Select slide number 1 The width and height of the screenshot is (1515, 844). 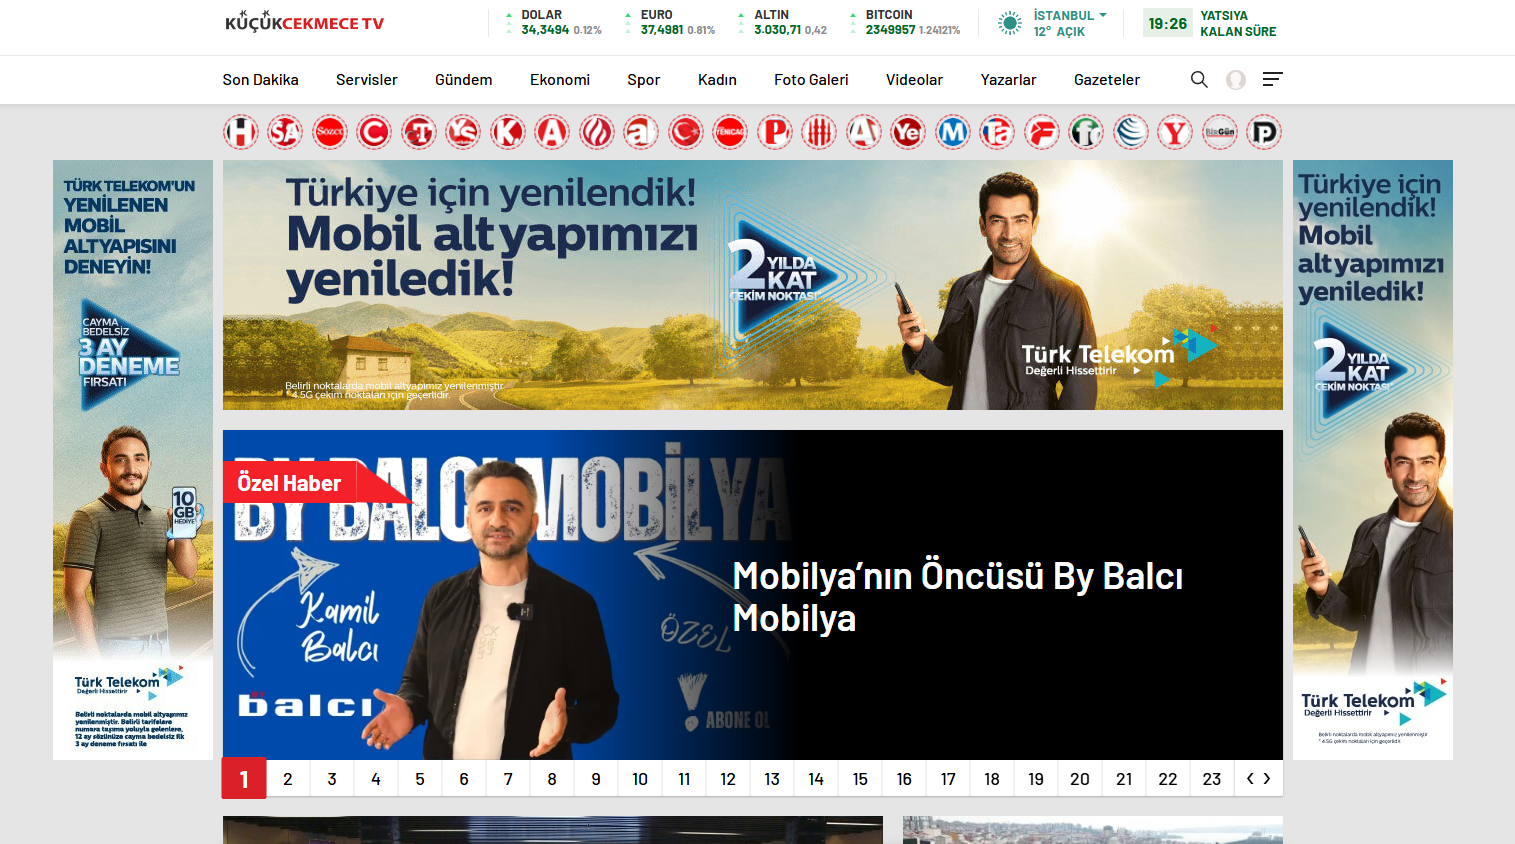pyautogui.click(x=244, y=779)
